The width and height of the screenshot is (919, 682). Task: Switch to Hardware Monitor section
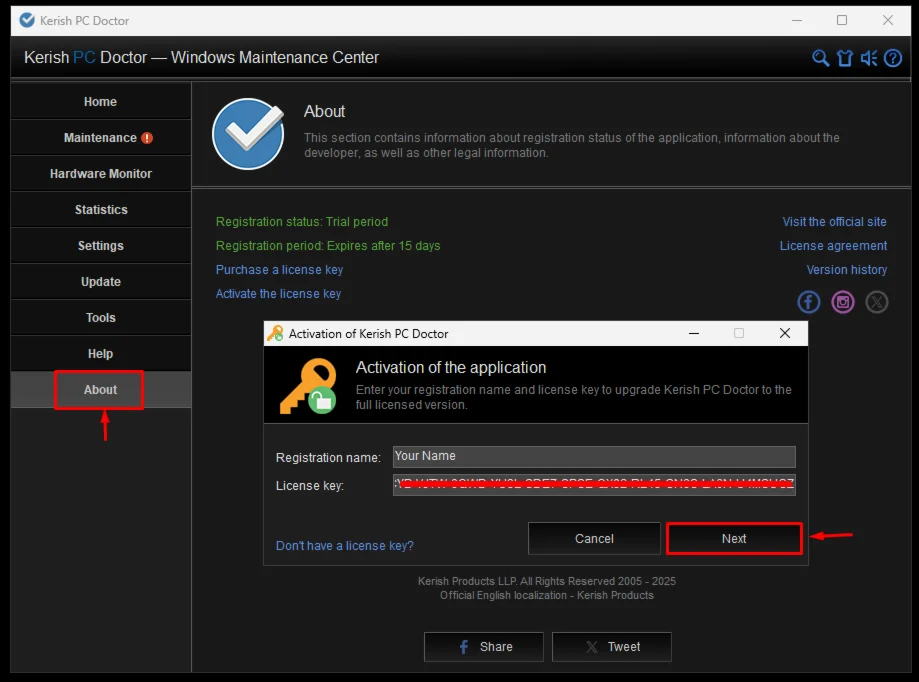(100, 174)
